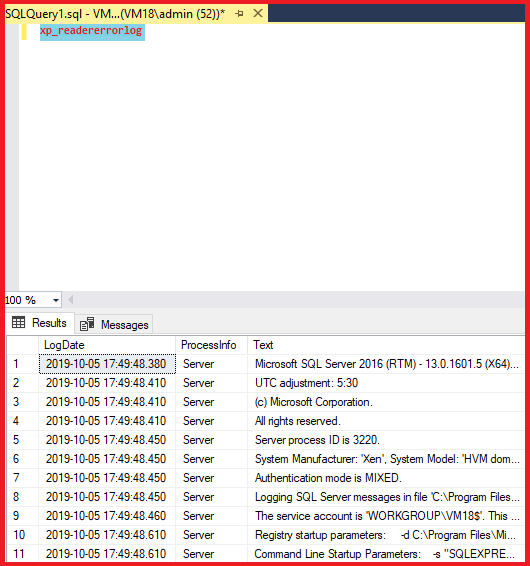Click 'Command Line Startup Parameters' cell
This screenshot has height=566, width=530.
[386, 554]
